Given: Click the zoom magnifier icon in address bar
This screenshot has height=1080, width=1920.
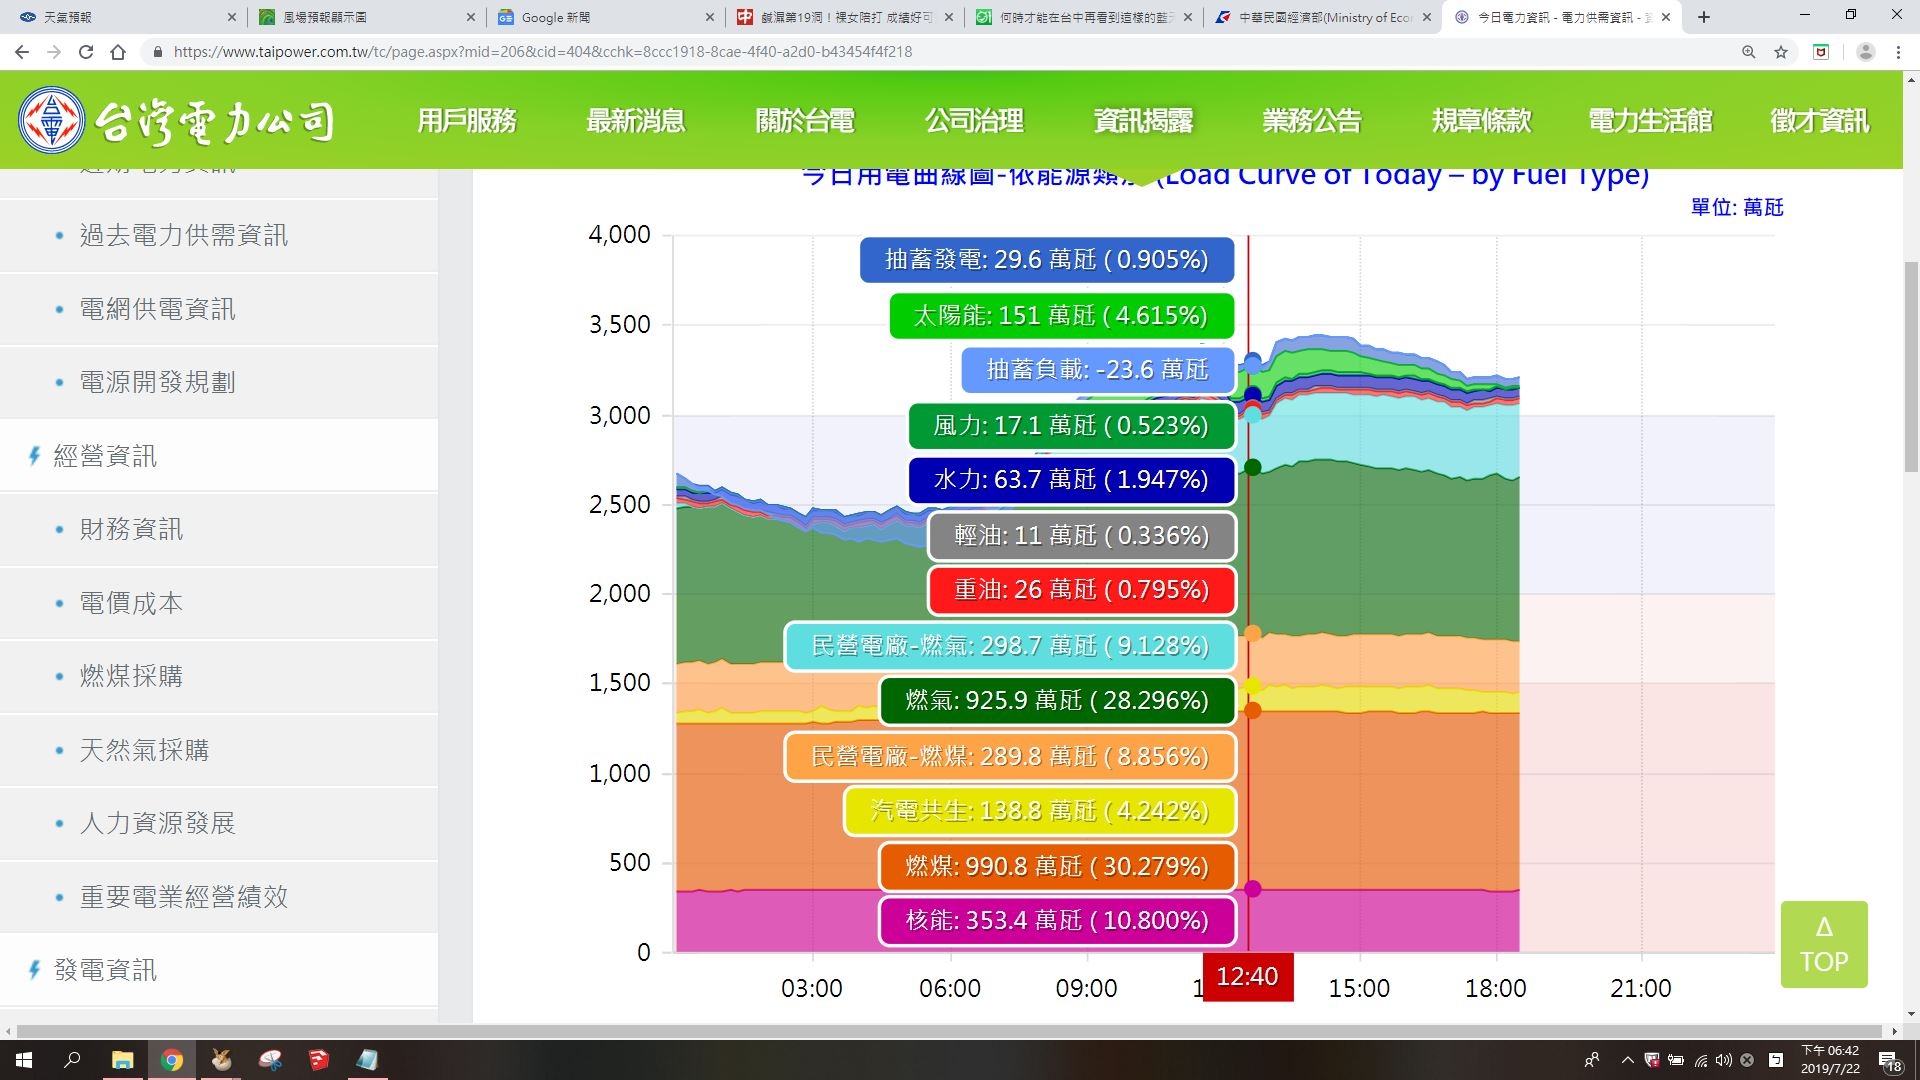Looking at the screenshot, I should click(1749, 52).
